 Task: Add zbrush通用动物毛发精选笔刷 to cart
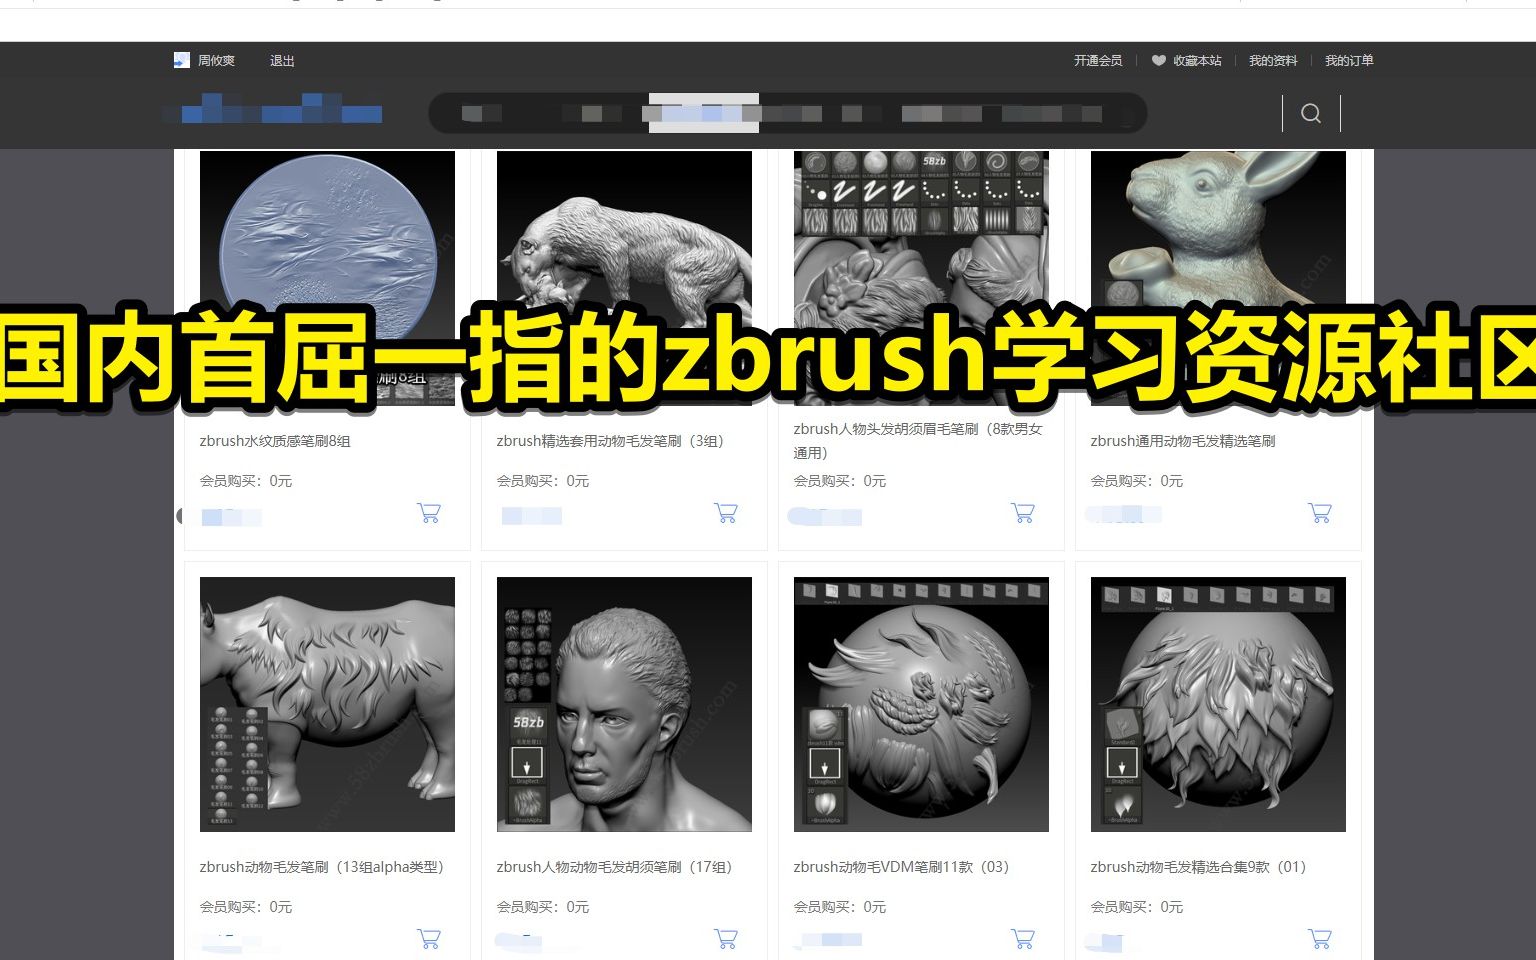[1320, 513]
